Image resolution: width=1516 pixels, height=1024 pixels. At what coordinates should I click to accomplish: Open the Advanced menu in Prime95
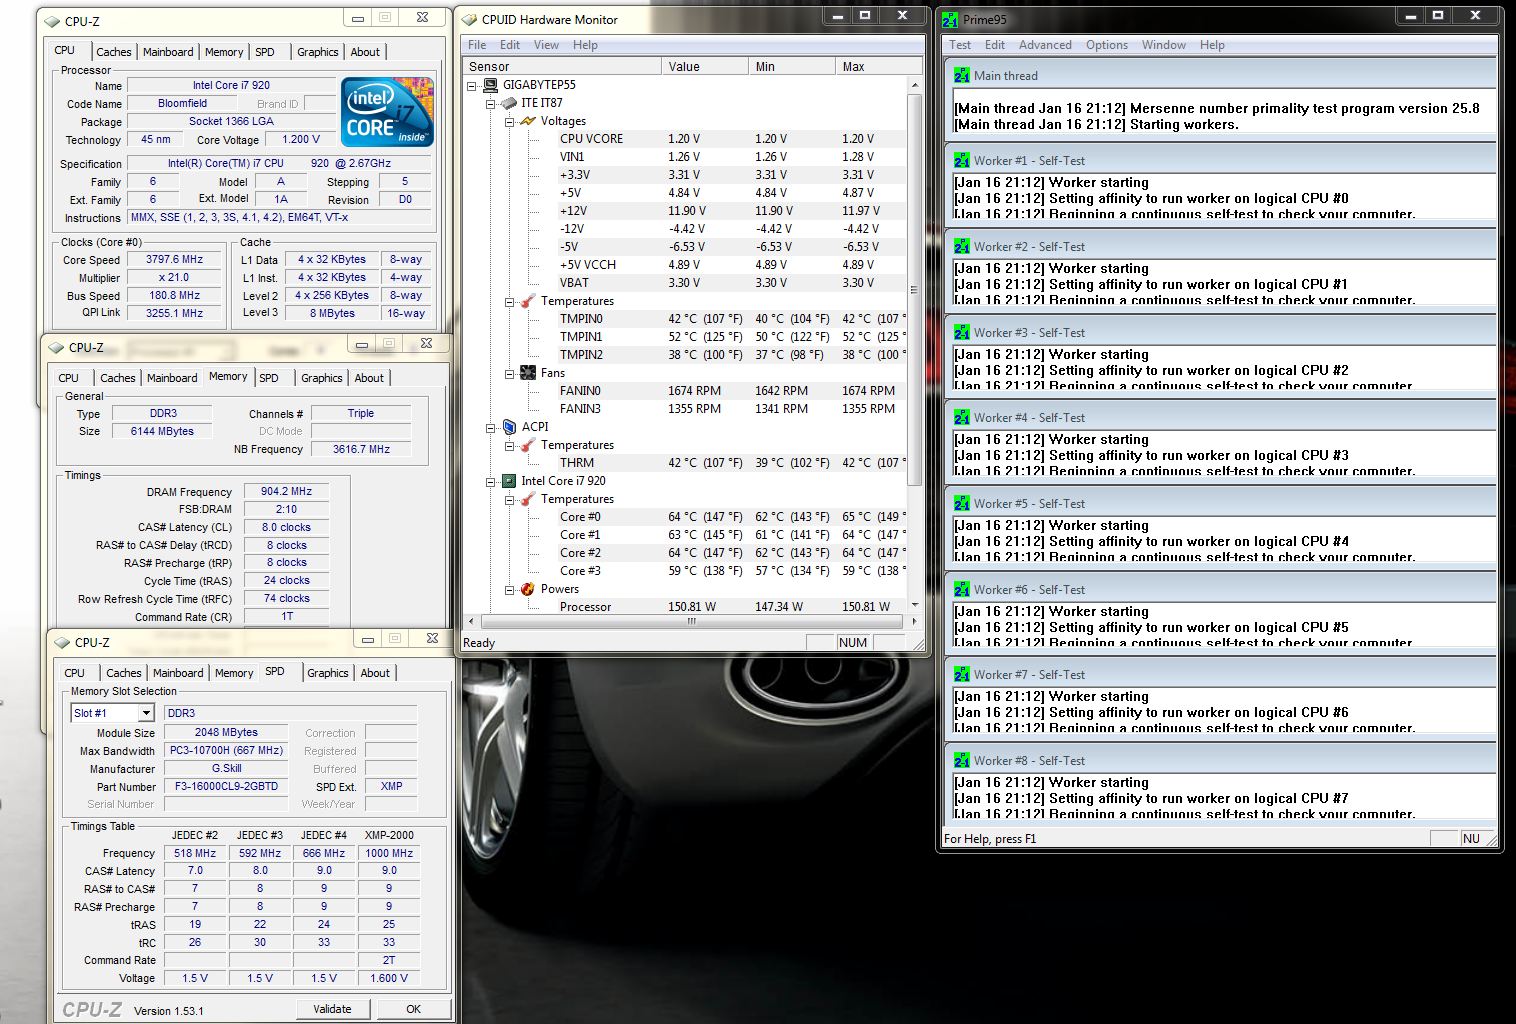point(1045,45)
